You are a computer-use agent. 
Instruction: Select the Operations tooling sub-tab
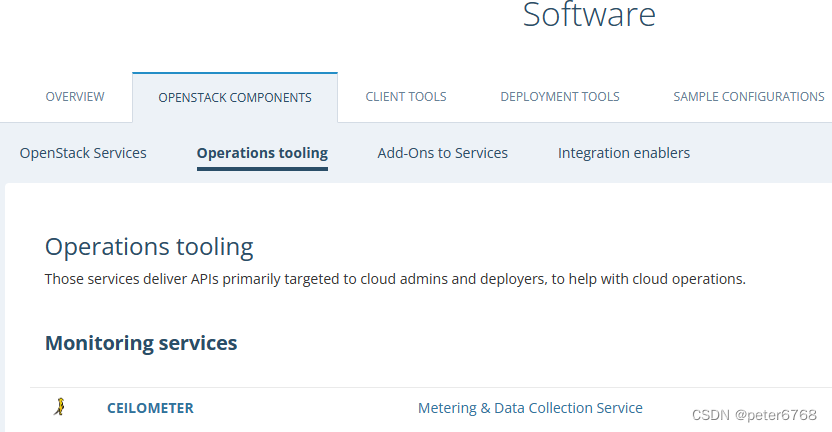click(262, 153)
